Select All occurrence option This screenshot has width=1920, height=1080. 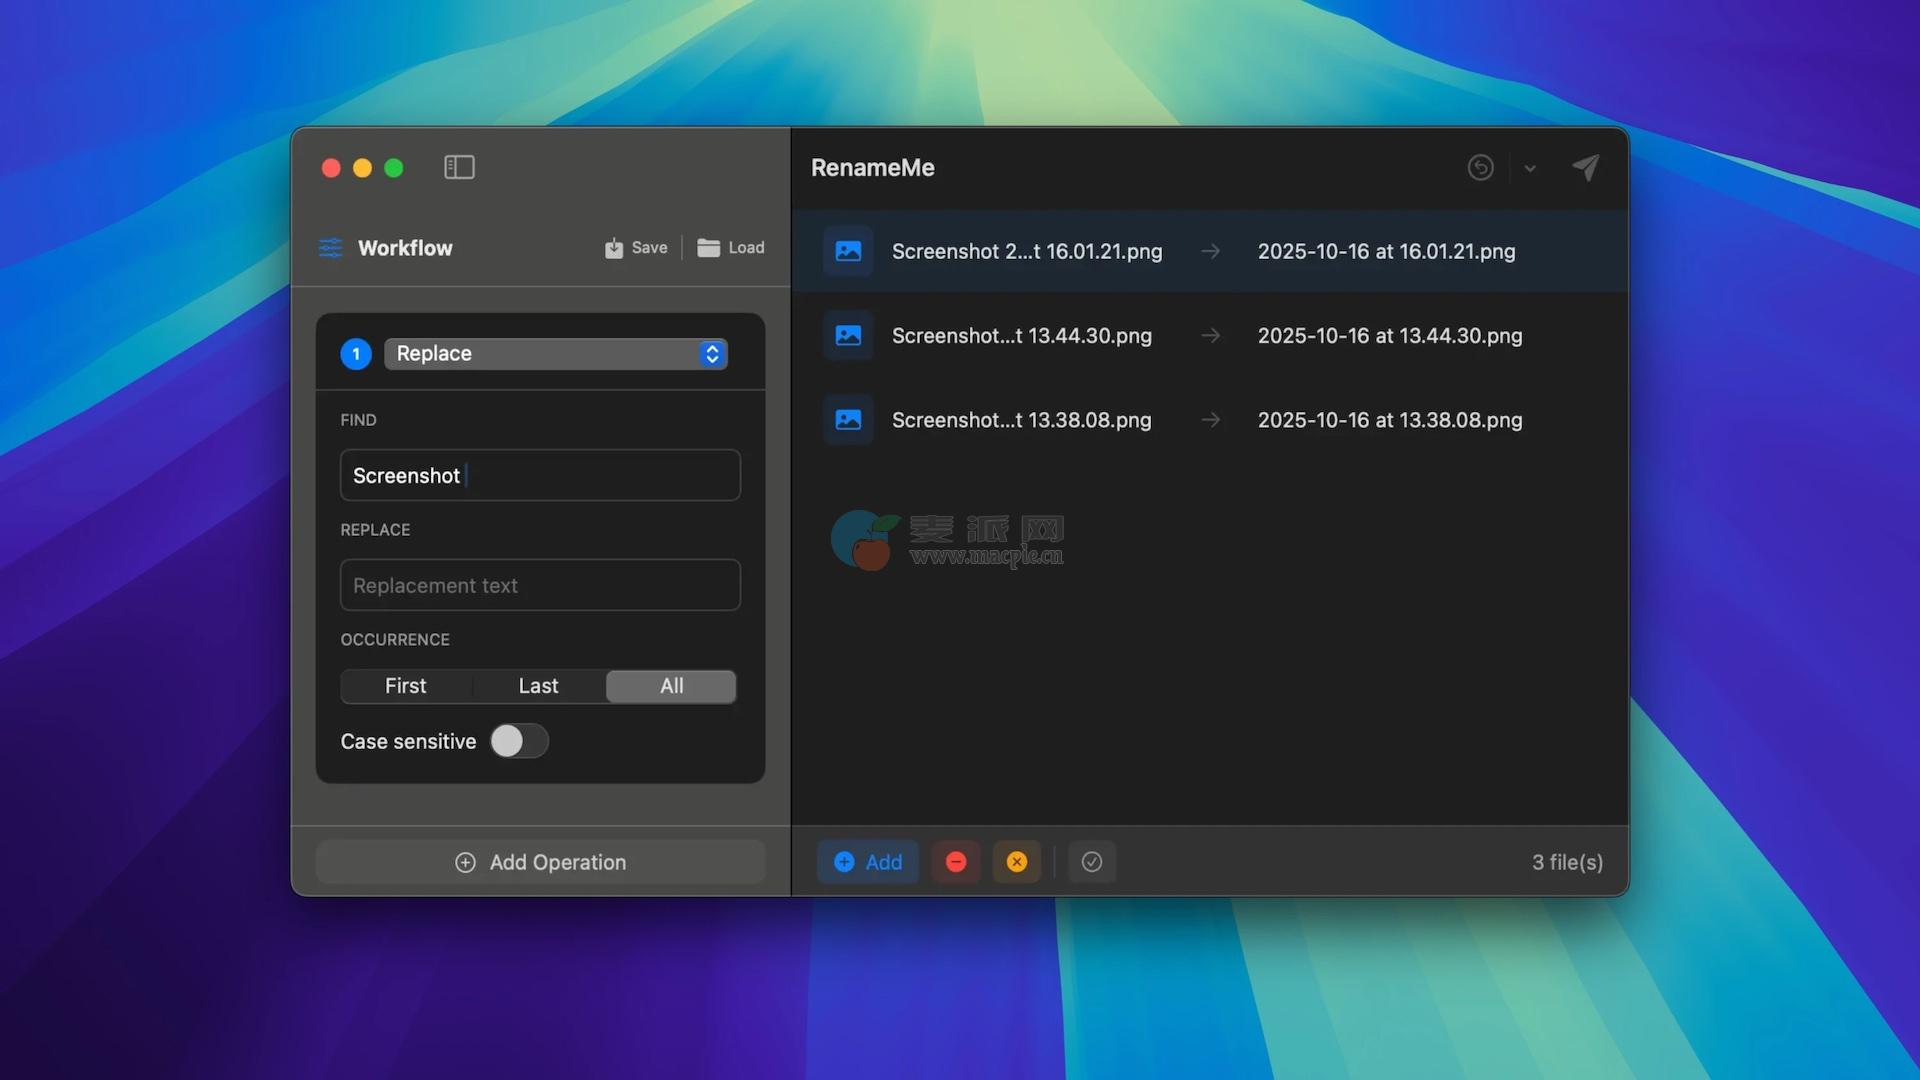click(x=671, y=686)
